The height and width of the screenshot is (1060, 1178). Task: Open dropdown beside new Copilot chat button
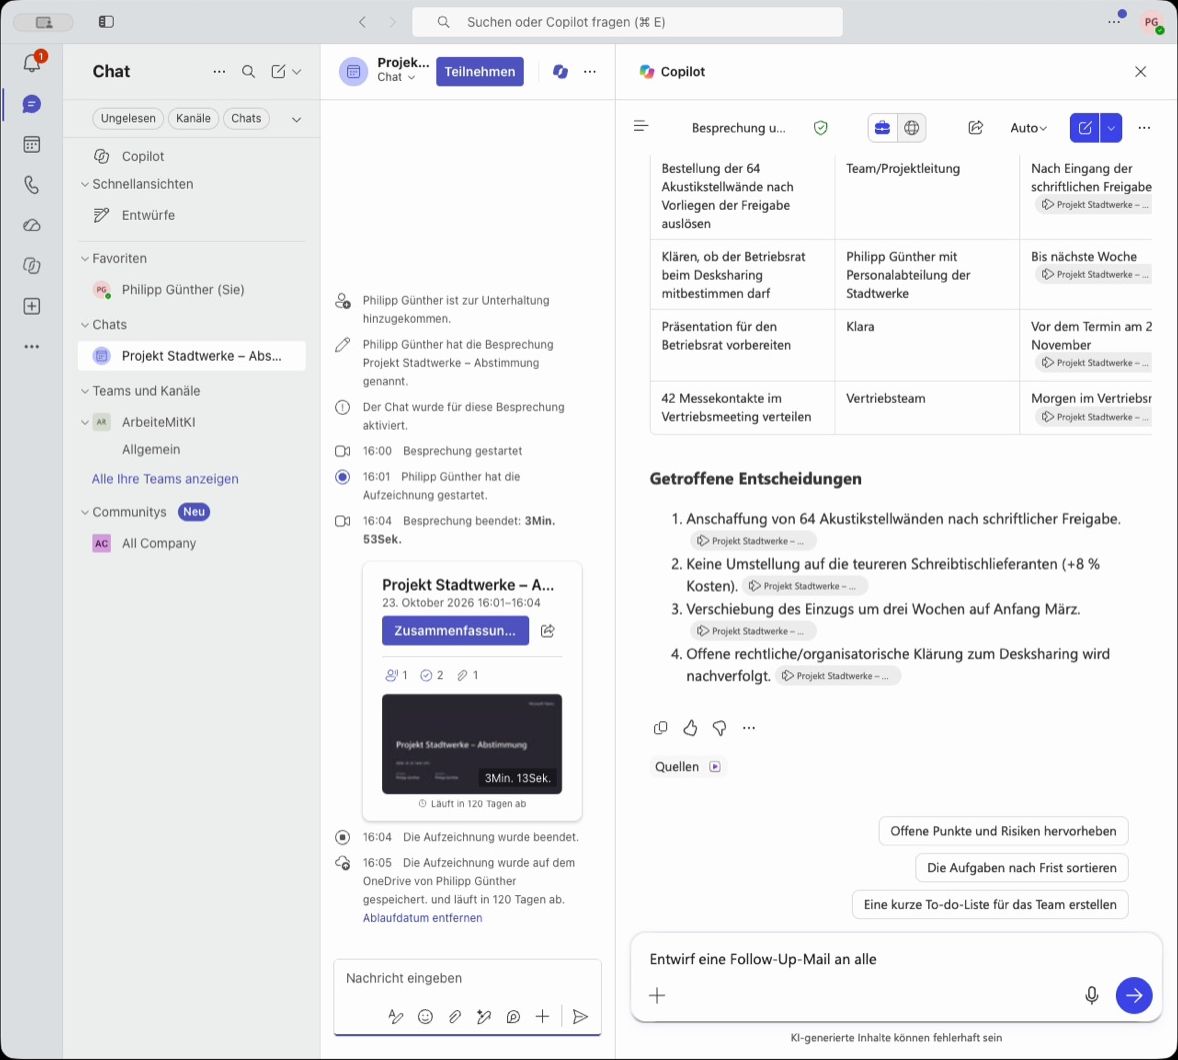(1111, 128)
